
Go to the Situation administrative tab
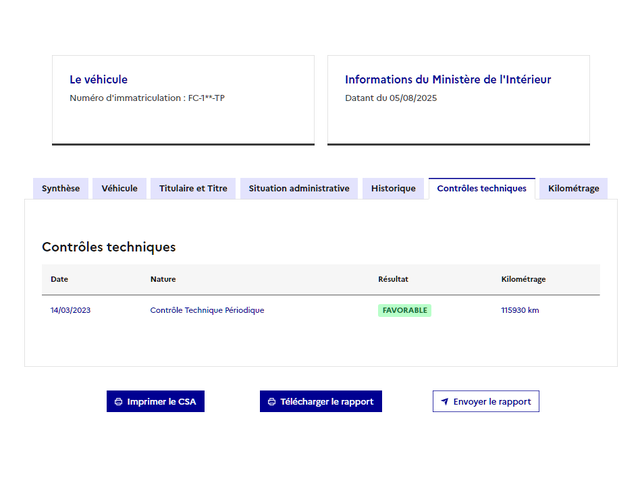coord(299,188)
